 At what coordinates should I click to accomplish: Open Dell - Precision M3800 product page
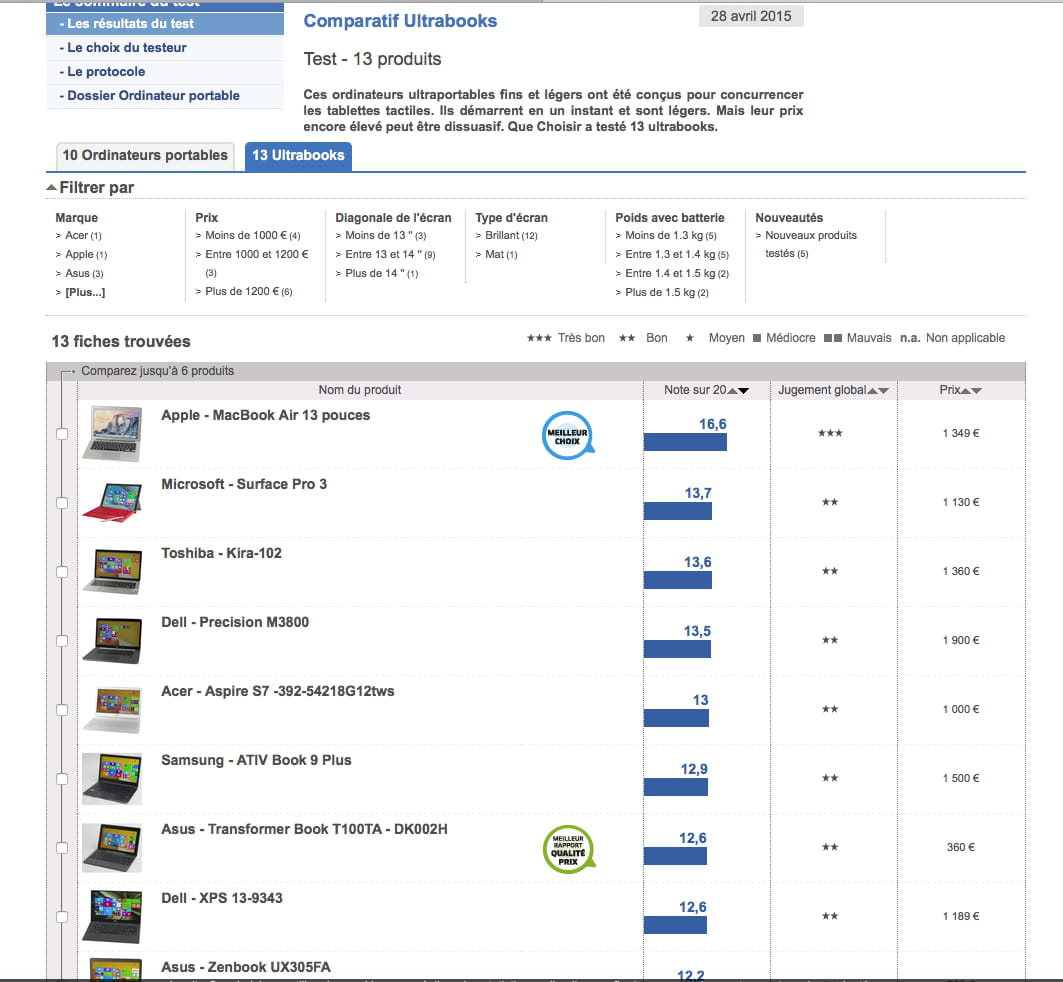coord(235,623)
